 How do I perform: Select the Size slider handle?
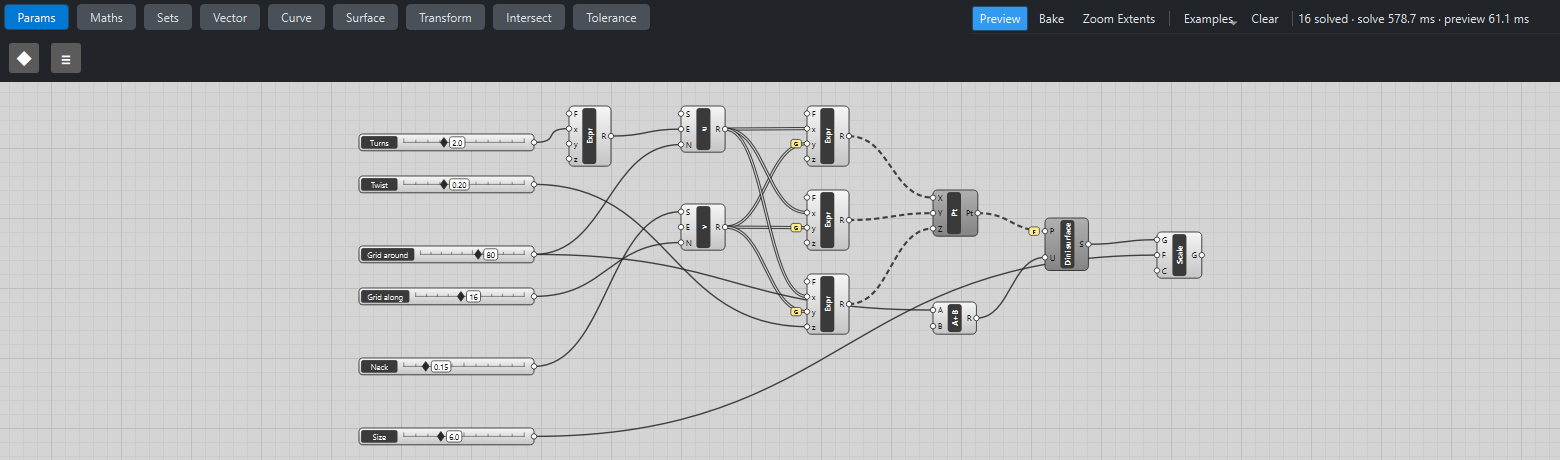coord(441,436)
